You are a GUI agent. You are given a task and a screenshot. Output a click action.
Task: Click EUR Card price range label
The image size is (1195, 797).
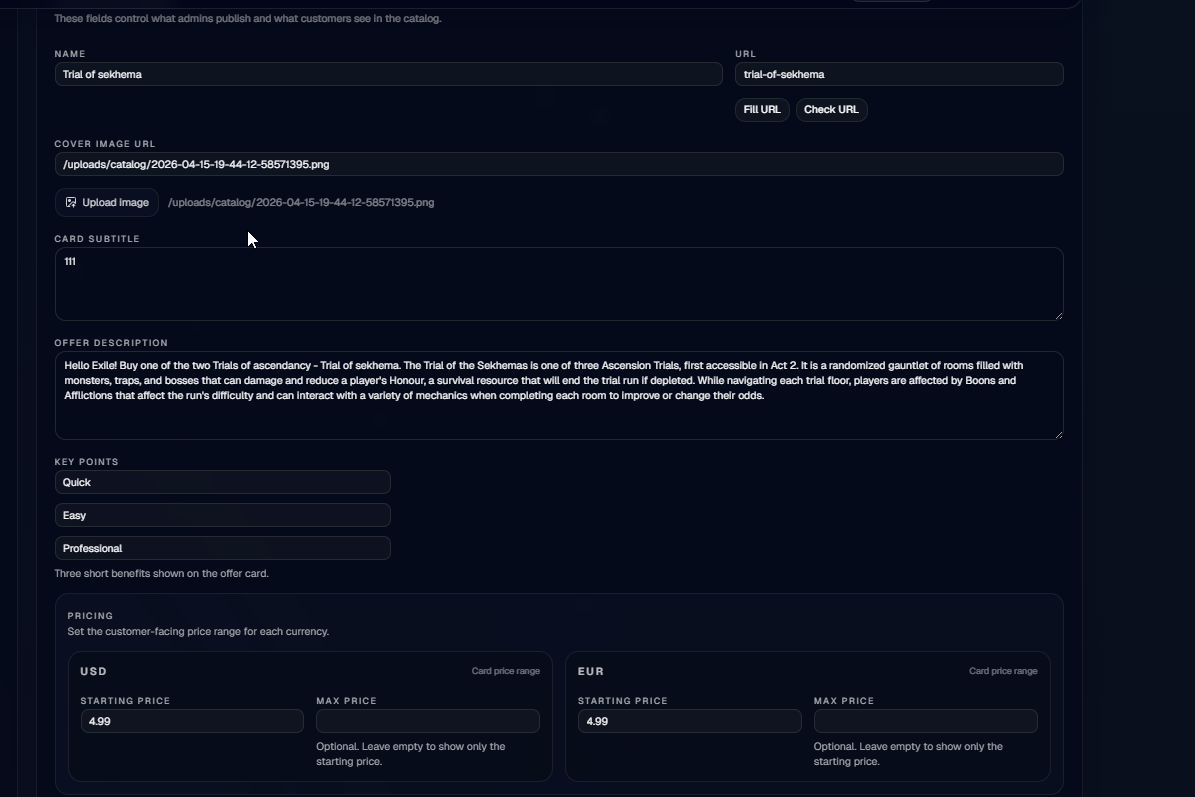(x=1003, y=671)
